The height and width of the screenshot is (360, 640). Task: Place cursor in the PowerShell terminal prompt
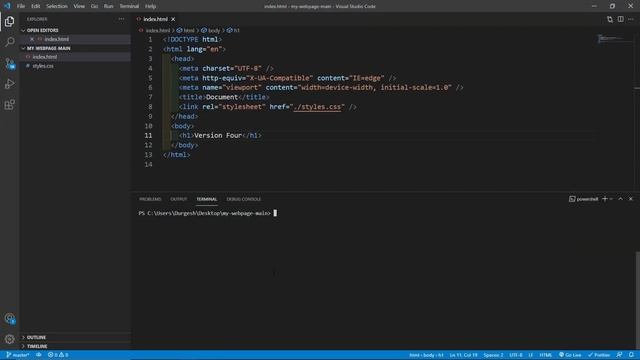coord(275,213)
